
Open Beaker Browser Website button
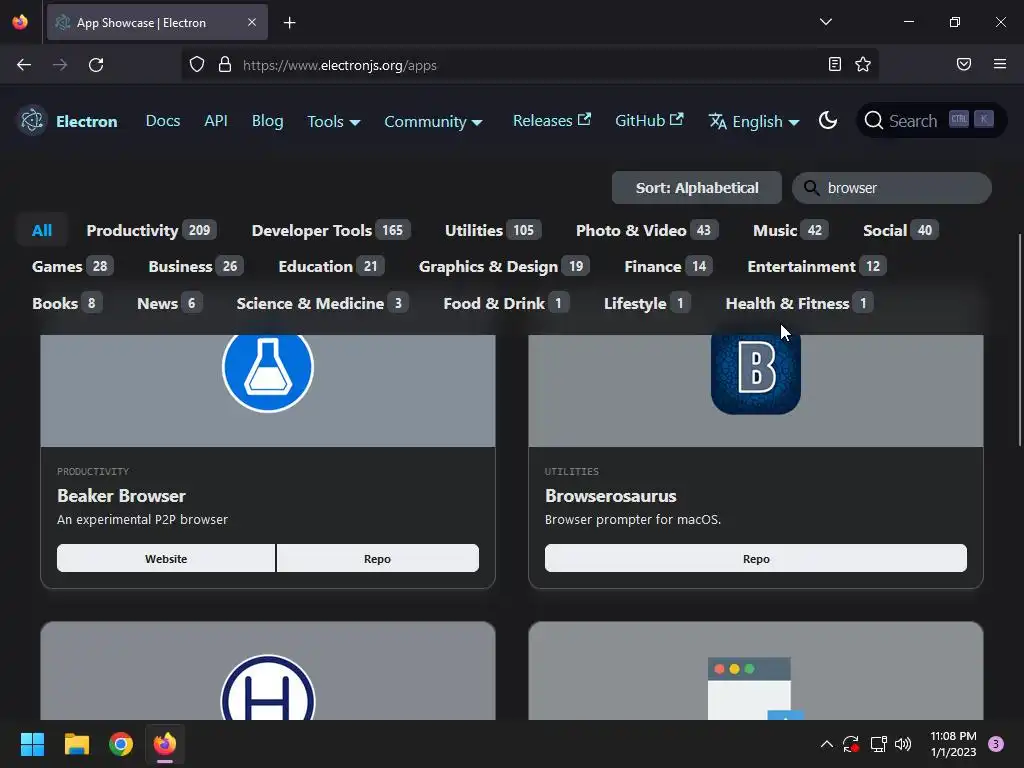click(x=166, y=558)
